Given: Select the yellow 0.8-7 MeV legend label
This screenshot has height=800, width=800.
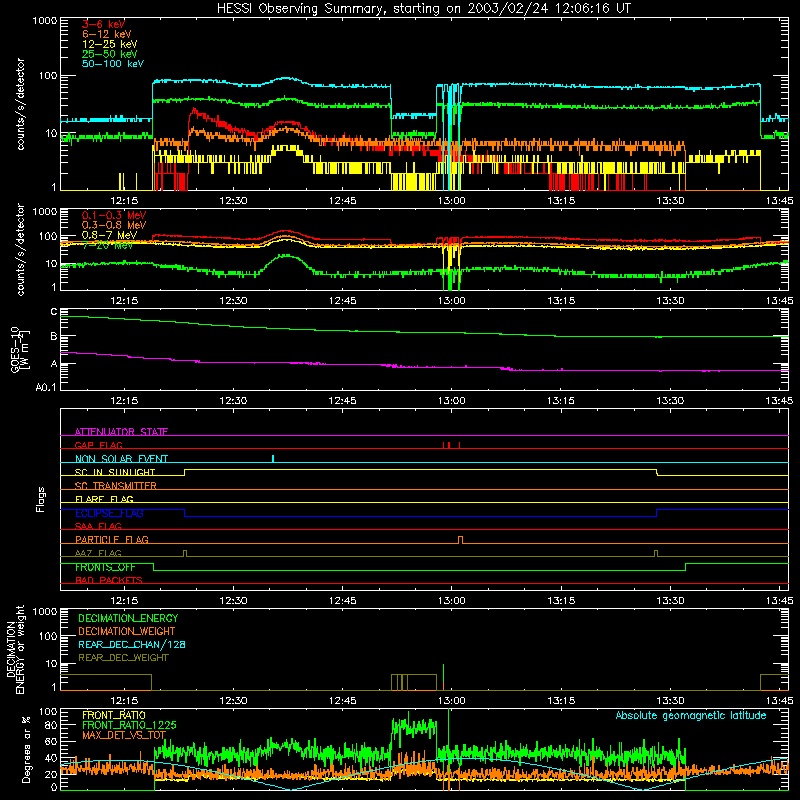Looking at the screenshot, I should coord(110,235).
